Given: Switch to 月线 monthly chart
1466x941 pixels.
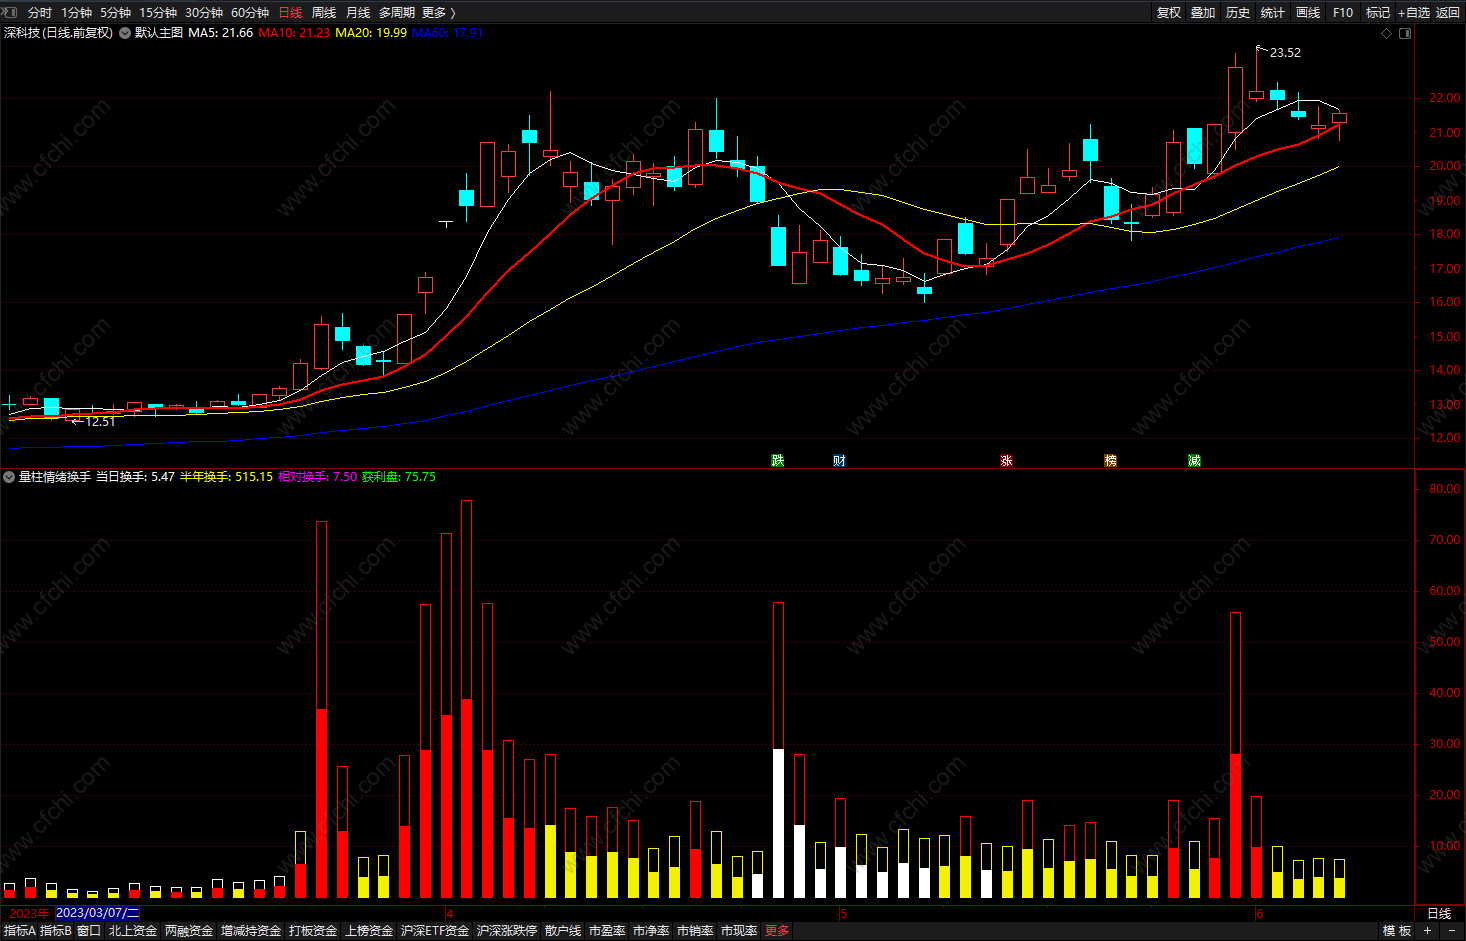Looking at the screenshot, I should pyautogui.click(x=358, y=12).
